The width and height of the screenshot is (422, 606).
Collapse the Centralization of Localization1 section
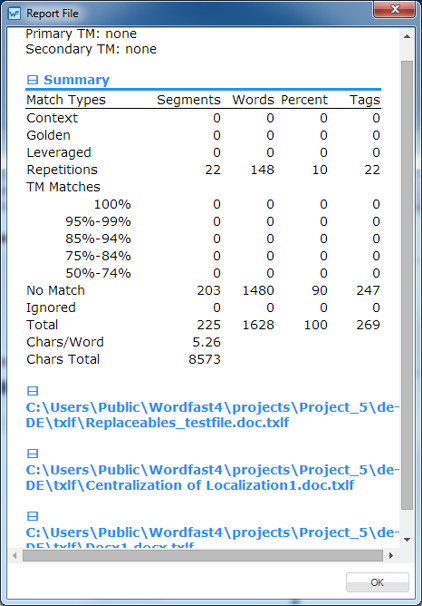tap(32, 453)
